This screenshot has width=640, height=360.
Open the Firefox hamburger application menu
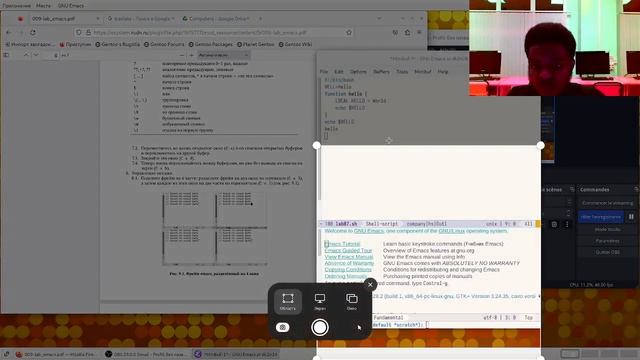(419, 32)
